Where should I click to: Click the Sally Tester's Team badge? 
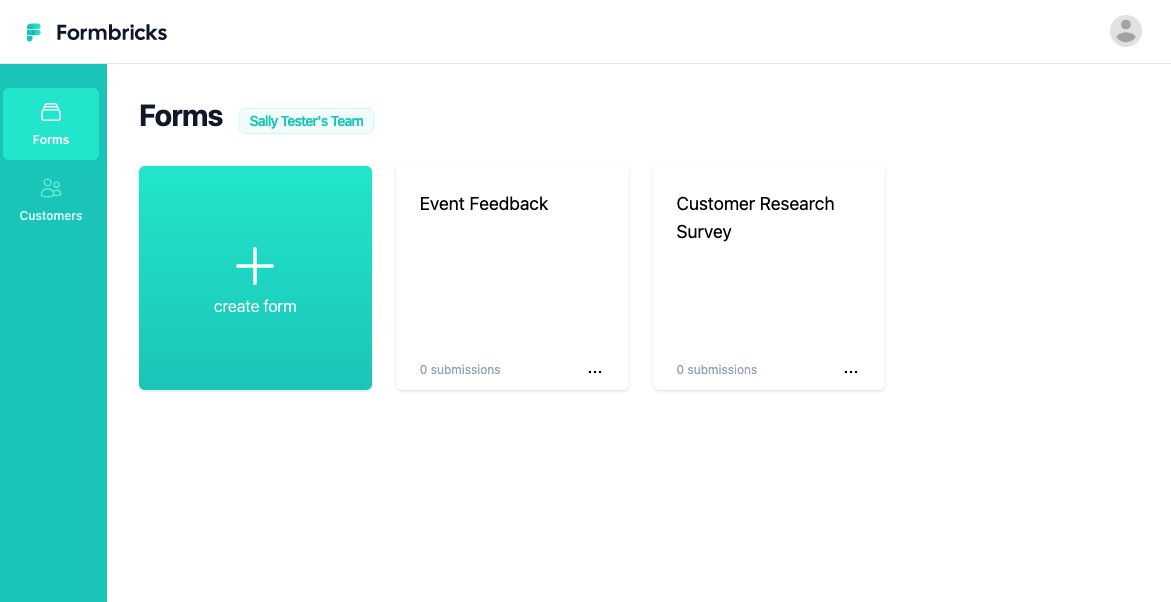306,121
